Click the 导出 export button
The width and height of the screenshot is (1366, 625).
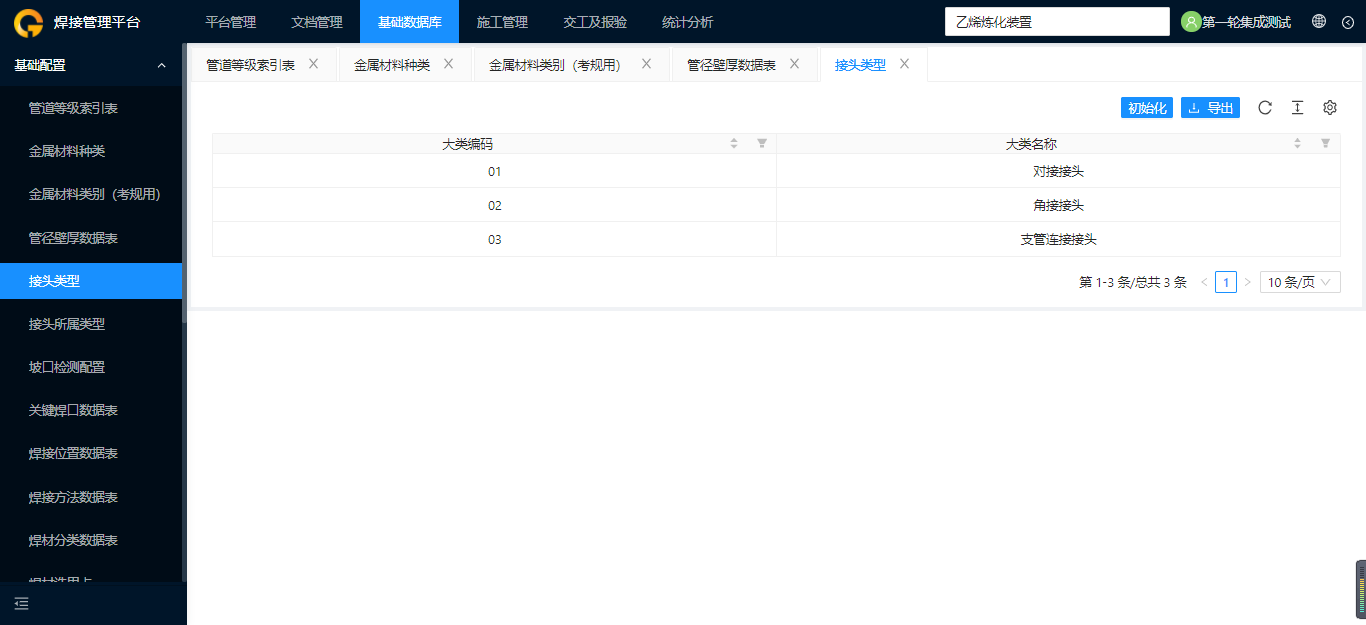click(1210, 108)
